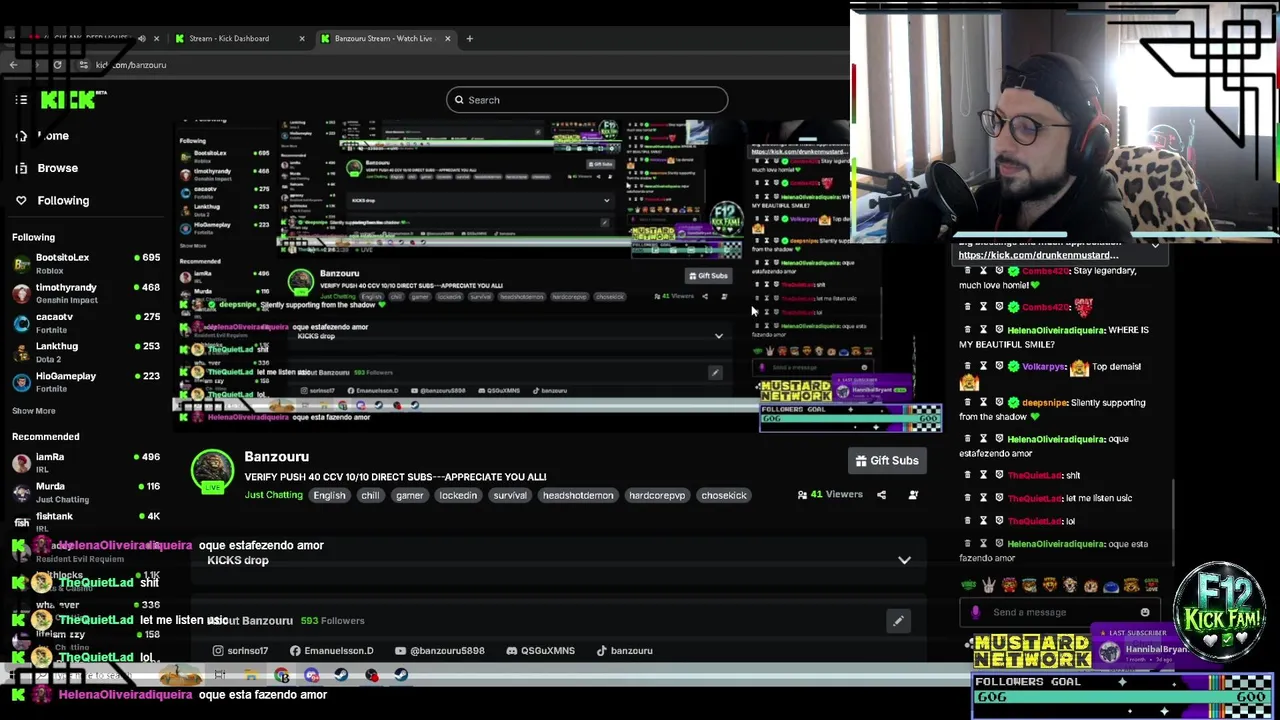
Task: Share the Banzouru stream
Action: point(881,494)
